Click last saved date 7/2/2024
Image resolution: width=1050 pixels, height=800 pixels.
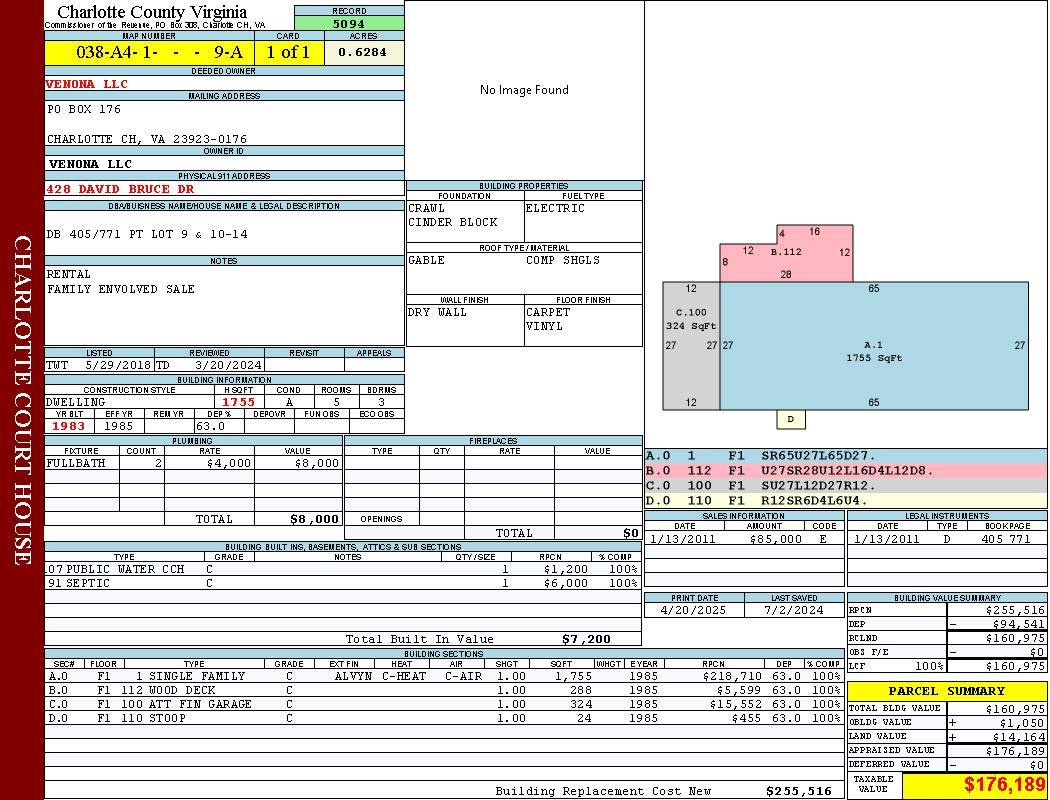click(794, 610)
